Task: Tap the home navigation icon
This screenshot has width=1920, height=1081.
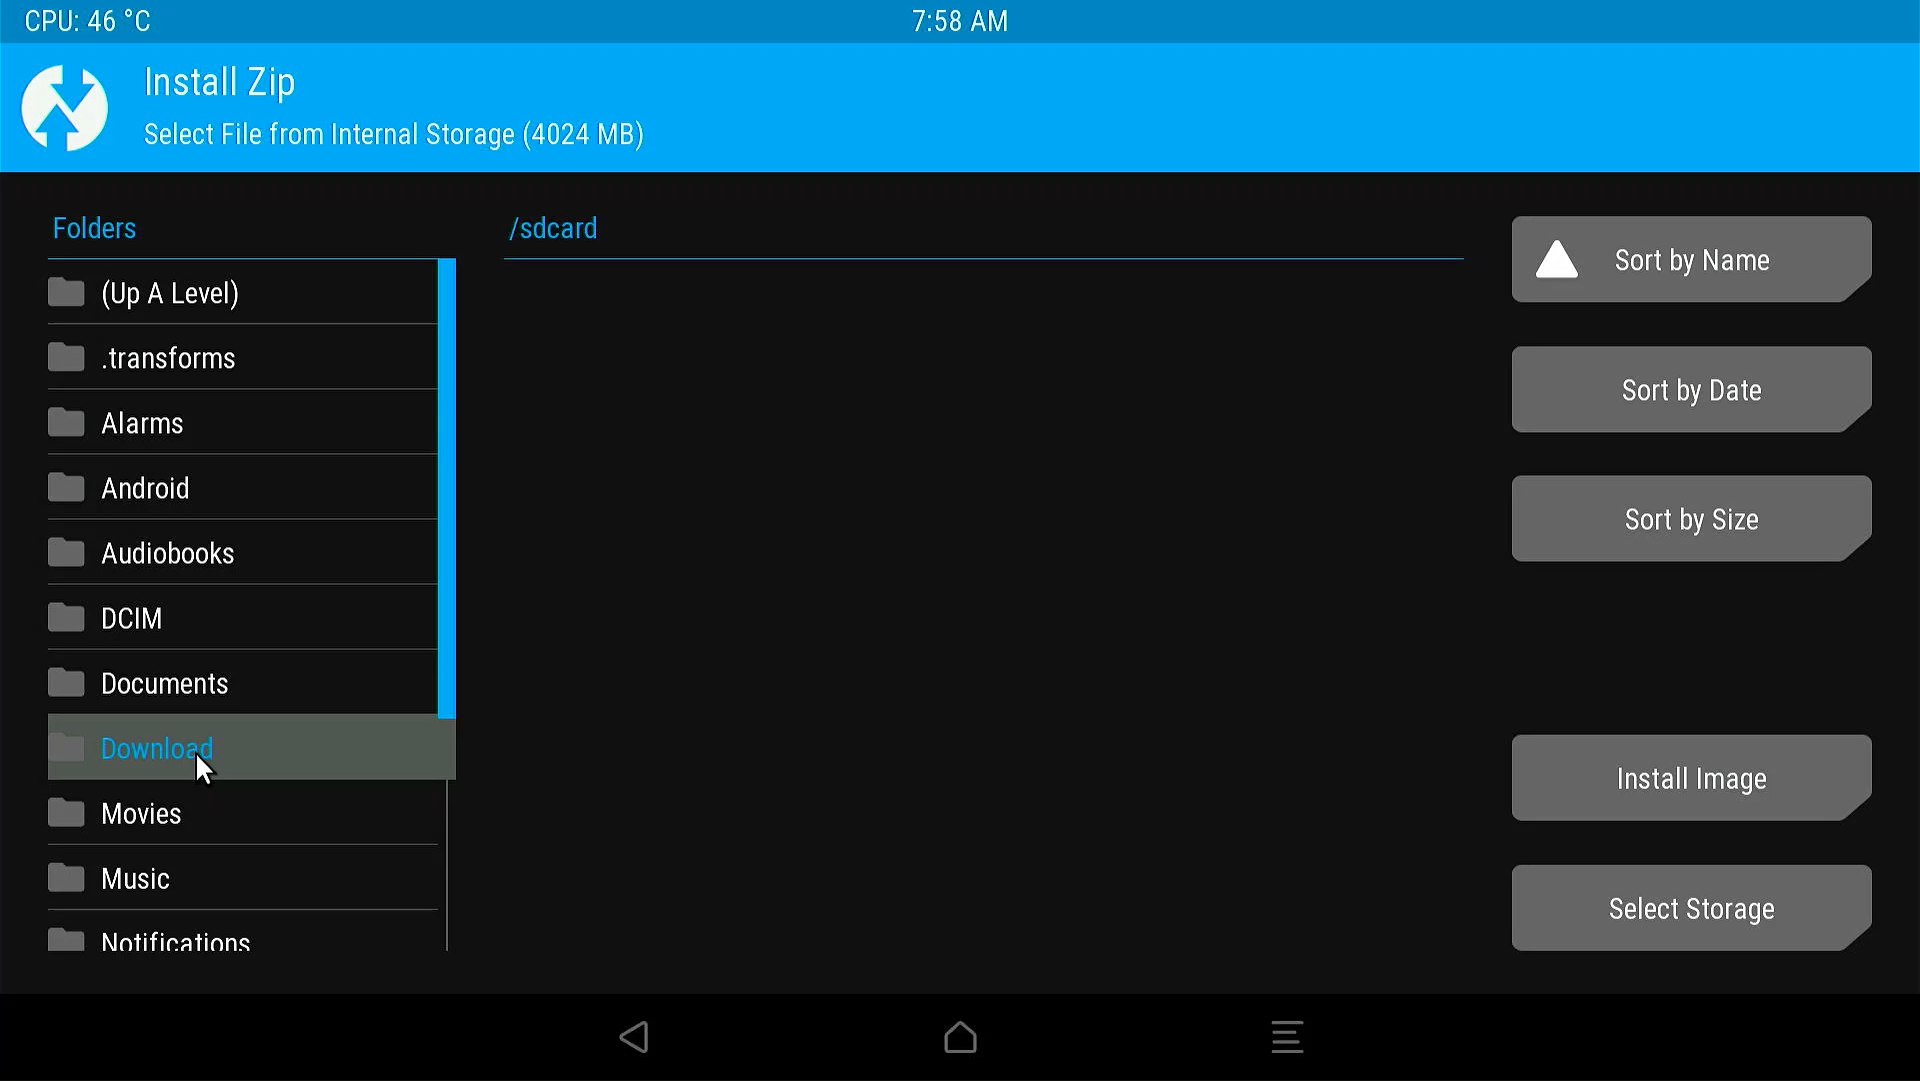Action: pos(960,1037)
